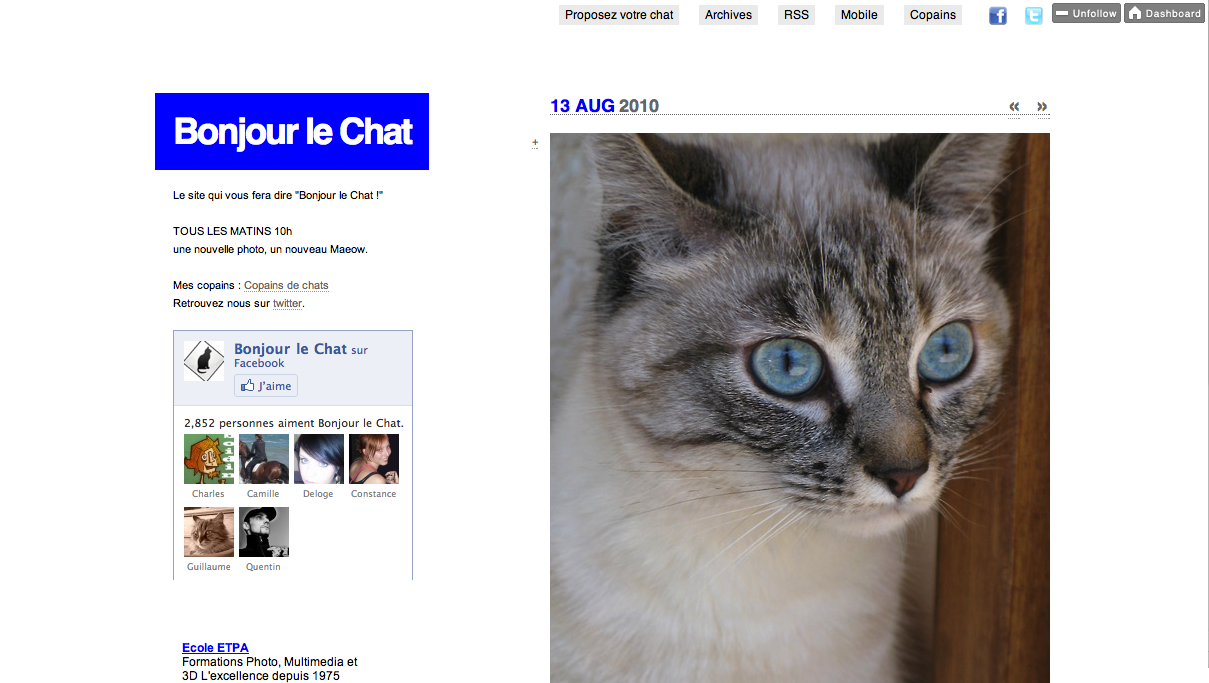The image size is (1209, 683).
Task: Follow the Copains de chats link
Action: [x=286, y=285]
